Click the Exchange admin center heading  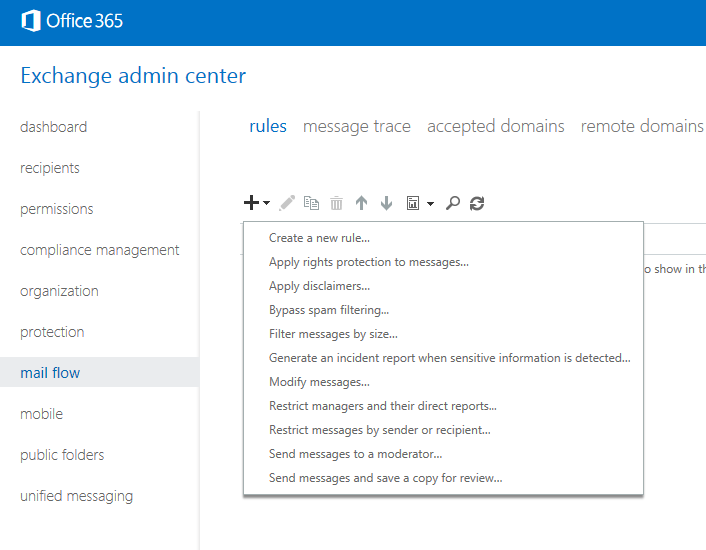(x=133, y=76)
